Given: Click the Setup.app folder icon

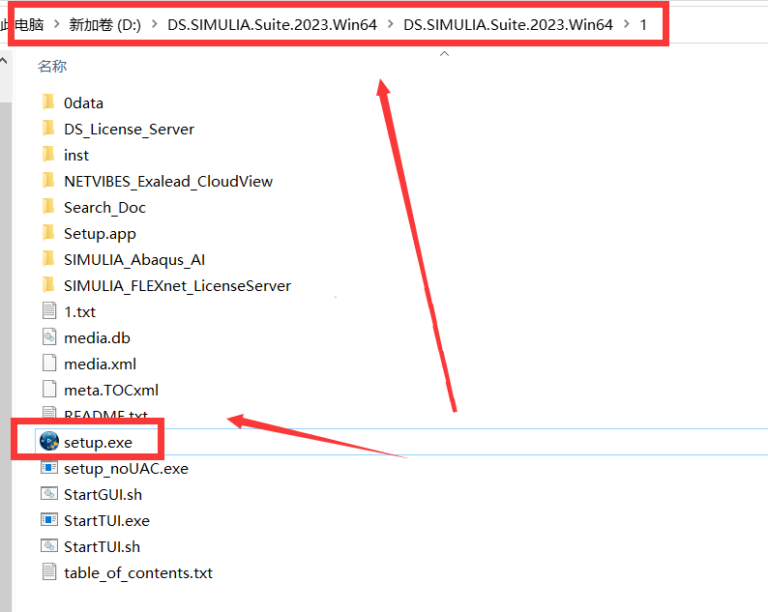Looking at the screenshot, I should coord(48,233).
